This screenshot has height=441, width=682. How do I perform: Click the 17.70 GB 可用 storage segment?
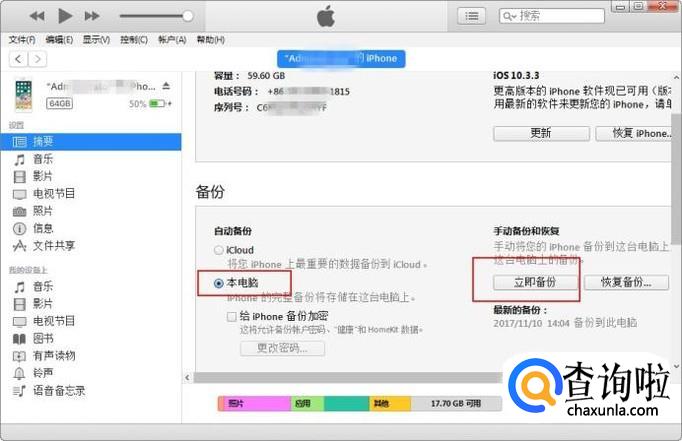pyautogui.click(x=456, y=404)
